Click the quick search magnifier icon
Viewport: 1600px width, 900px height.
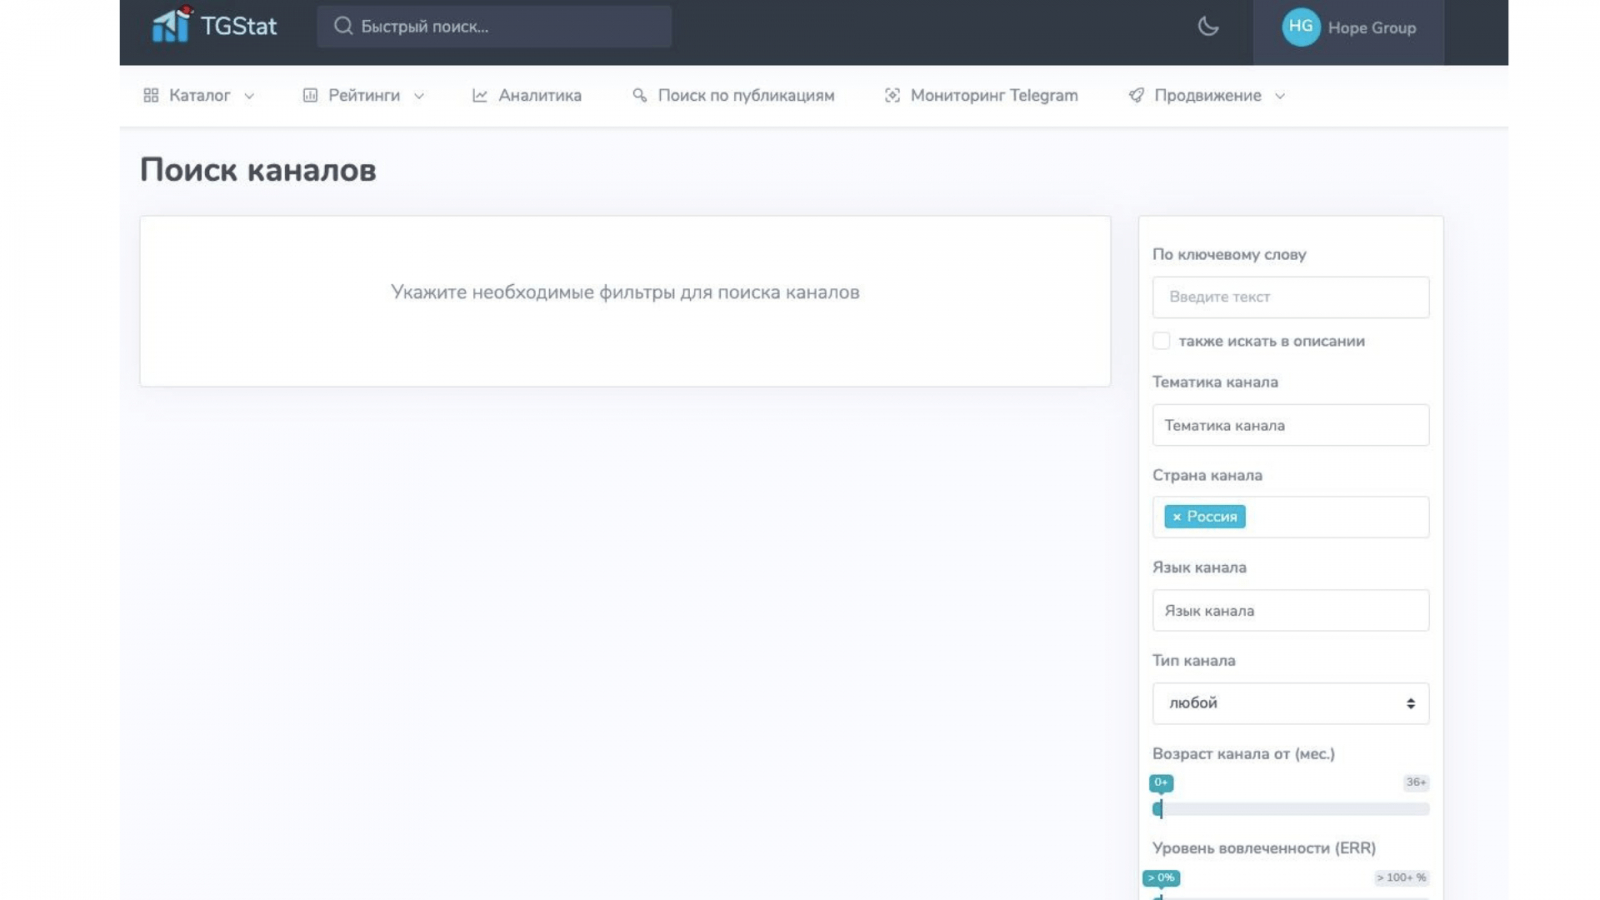[343, 26]
